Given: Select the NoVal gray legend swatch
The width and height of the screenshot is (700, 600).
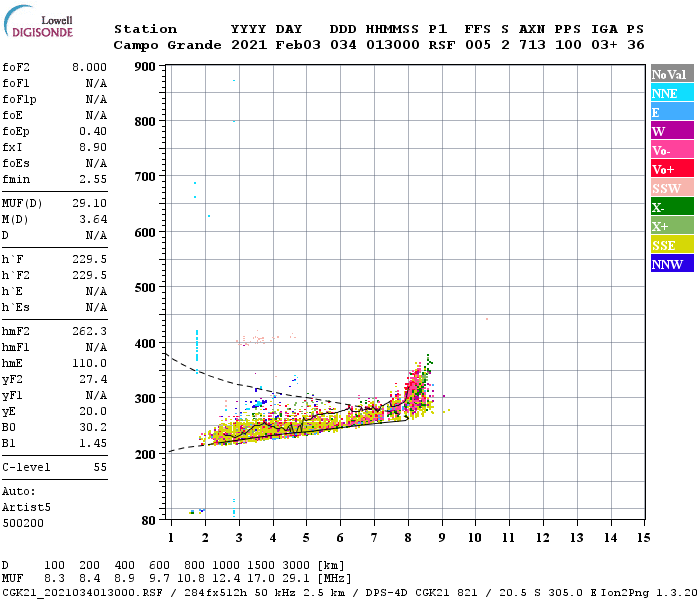Looking at the screenshot, I should point(672,74).
